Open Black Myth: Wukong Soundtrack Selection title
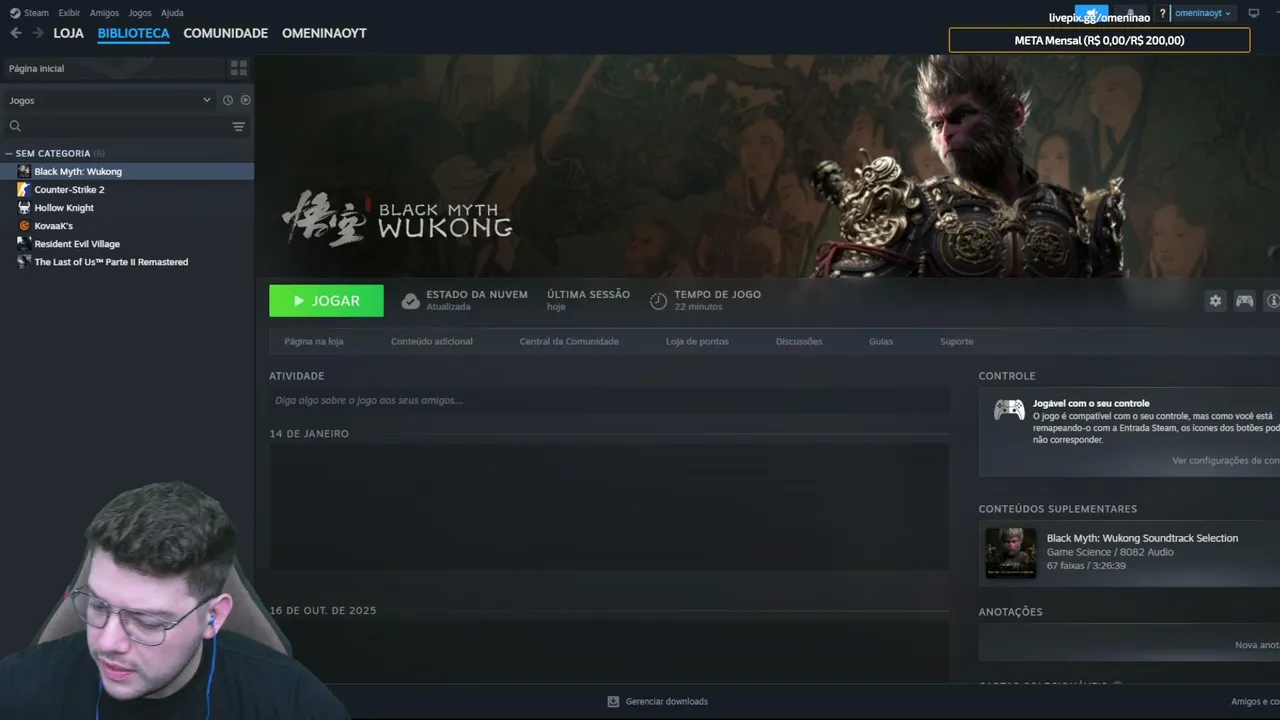1280x720 pixels. 1142,538
